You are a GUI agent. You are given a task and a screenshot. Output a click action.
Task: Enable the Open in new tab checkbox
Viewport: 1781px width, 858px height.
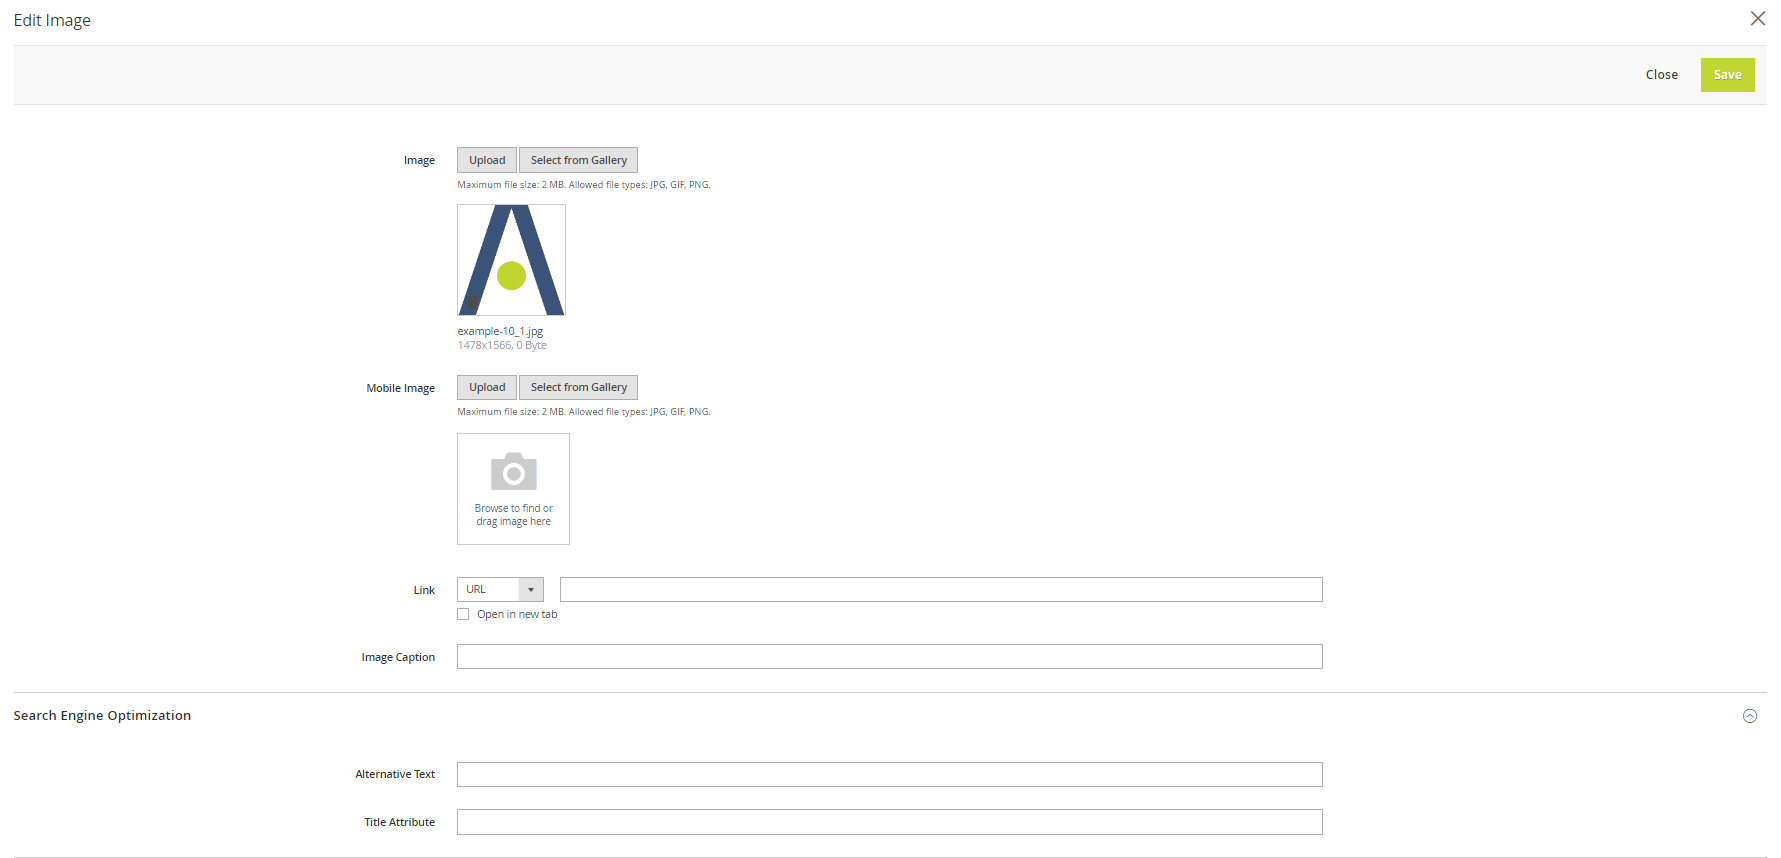point(463,614)
